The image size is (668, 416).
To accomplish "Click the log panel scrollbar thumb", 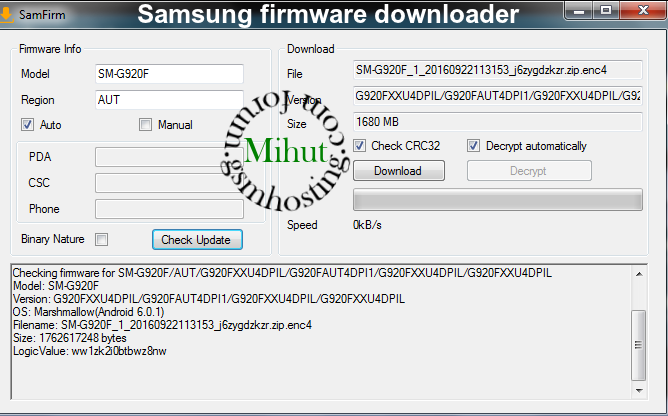I will (639, 345).
